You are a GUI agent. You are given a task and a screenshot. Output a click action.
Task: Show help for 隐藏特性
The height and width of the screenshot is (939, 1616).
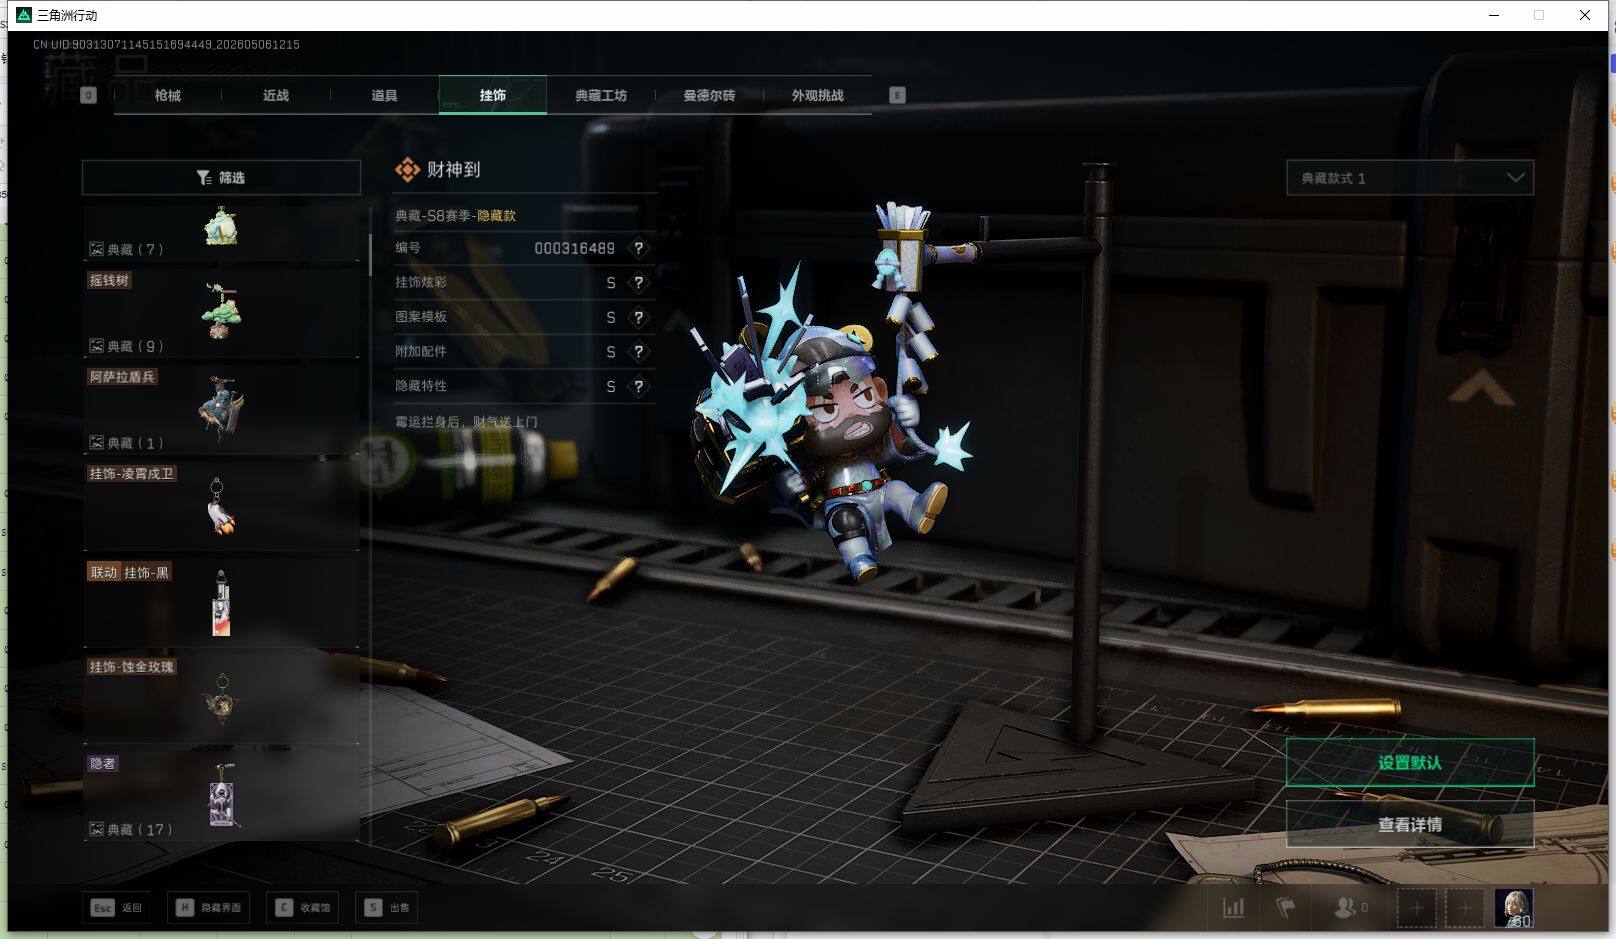639,386
